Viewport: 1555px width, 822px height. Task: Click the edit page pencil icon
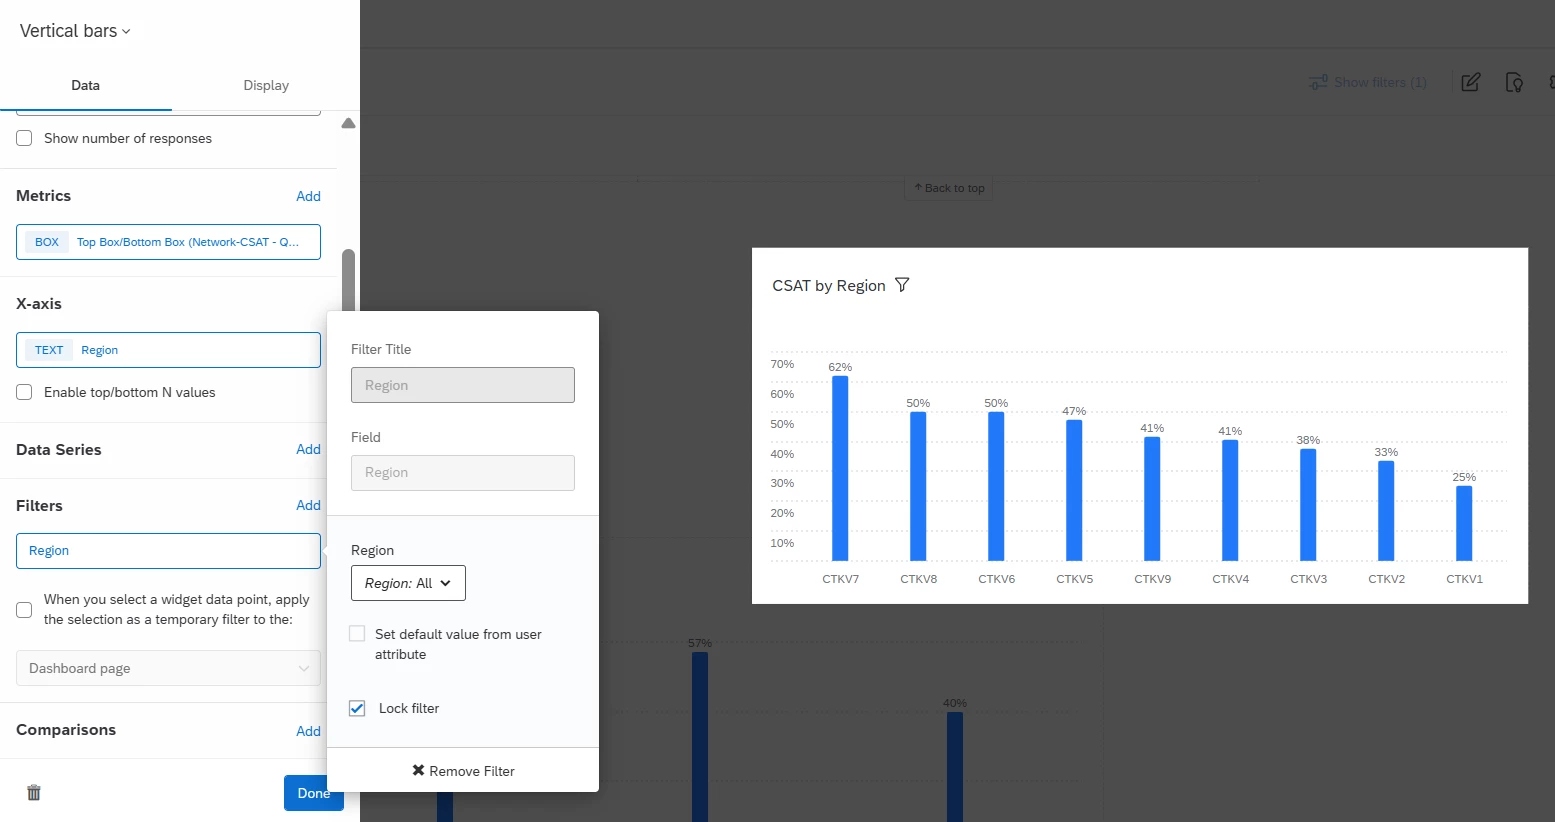(1470, 82)
